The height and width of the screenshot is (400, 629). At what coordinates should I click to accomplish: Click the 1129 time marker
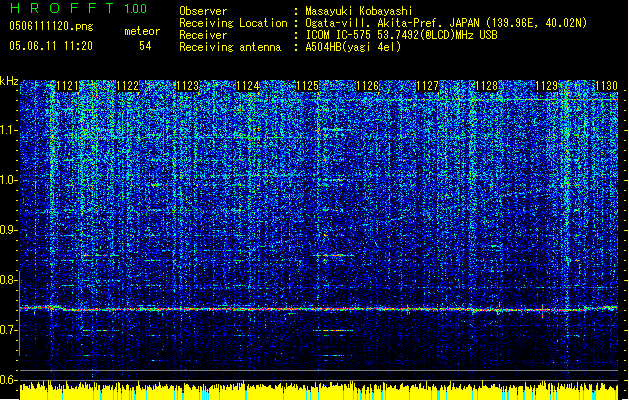tap(547, 86)
